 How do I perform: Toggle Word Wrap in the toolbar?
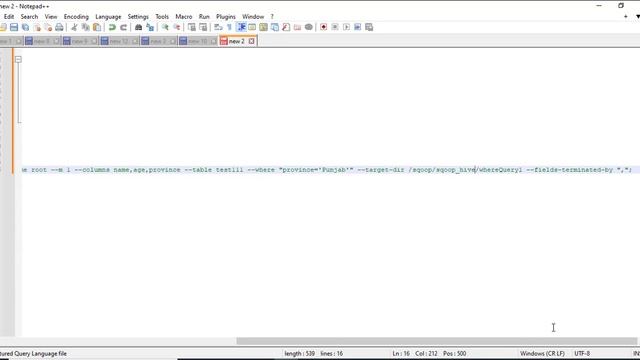pos(218,27)
